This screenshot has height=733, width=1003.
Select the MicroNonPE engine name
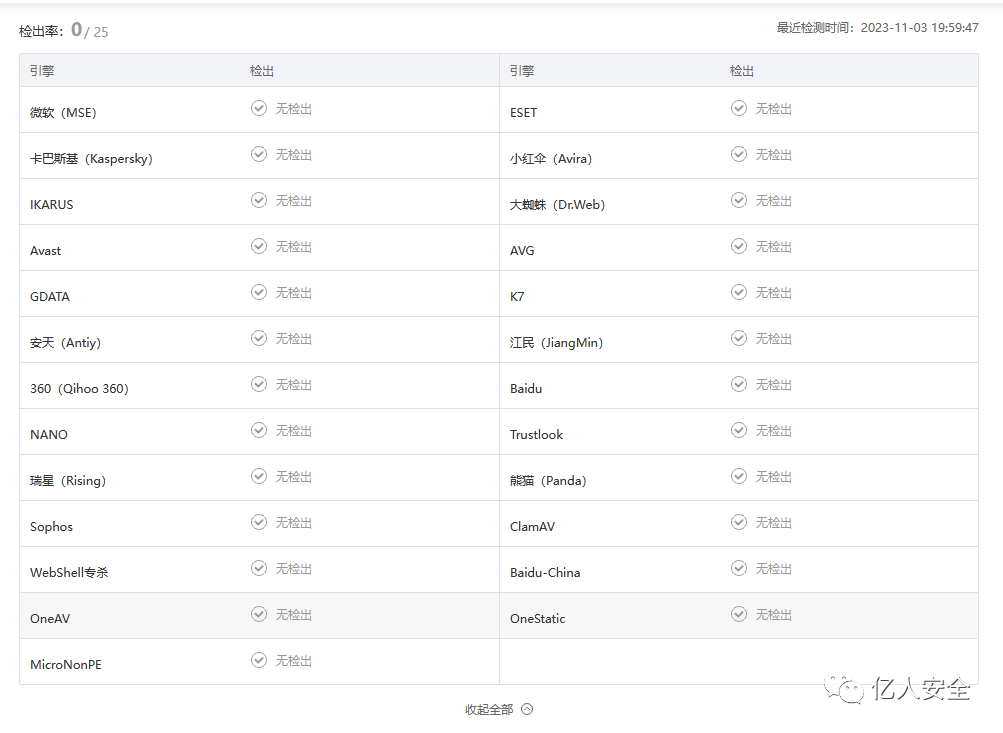point(66,665)
